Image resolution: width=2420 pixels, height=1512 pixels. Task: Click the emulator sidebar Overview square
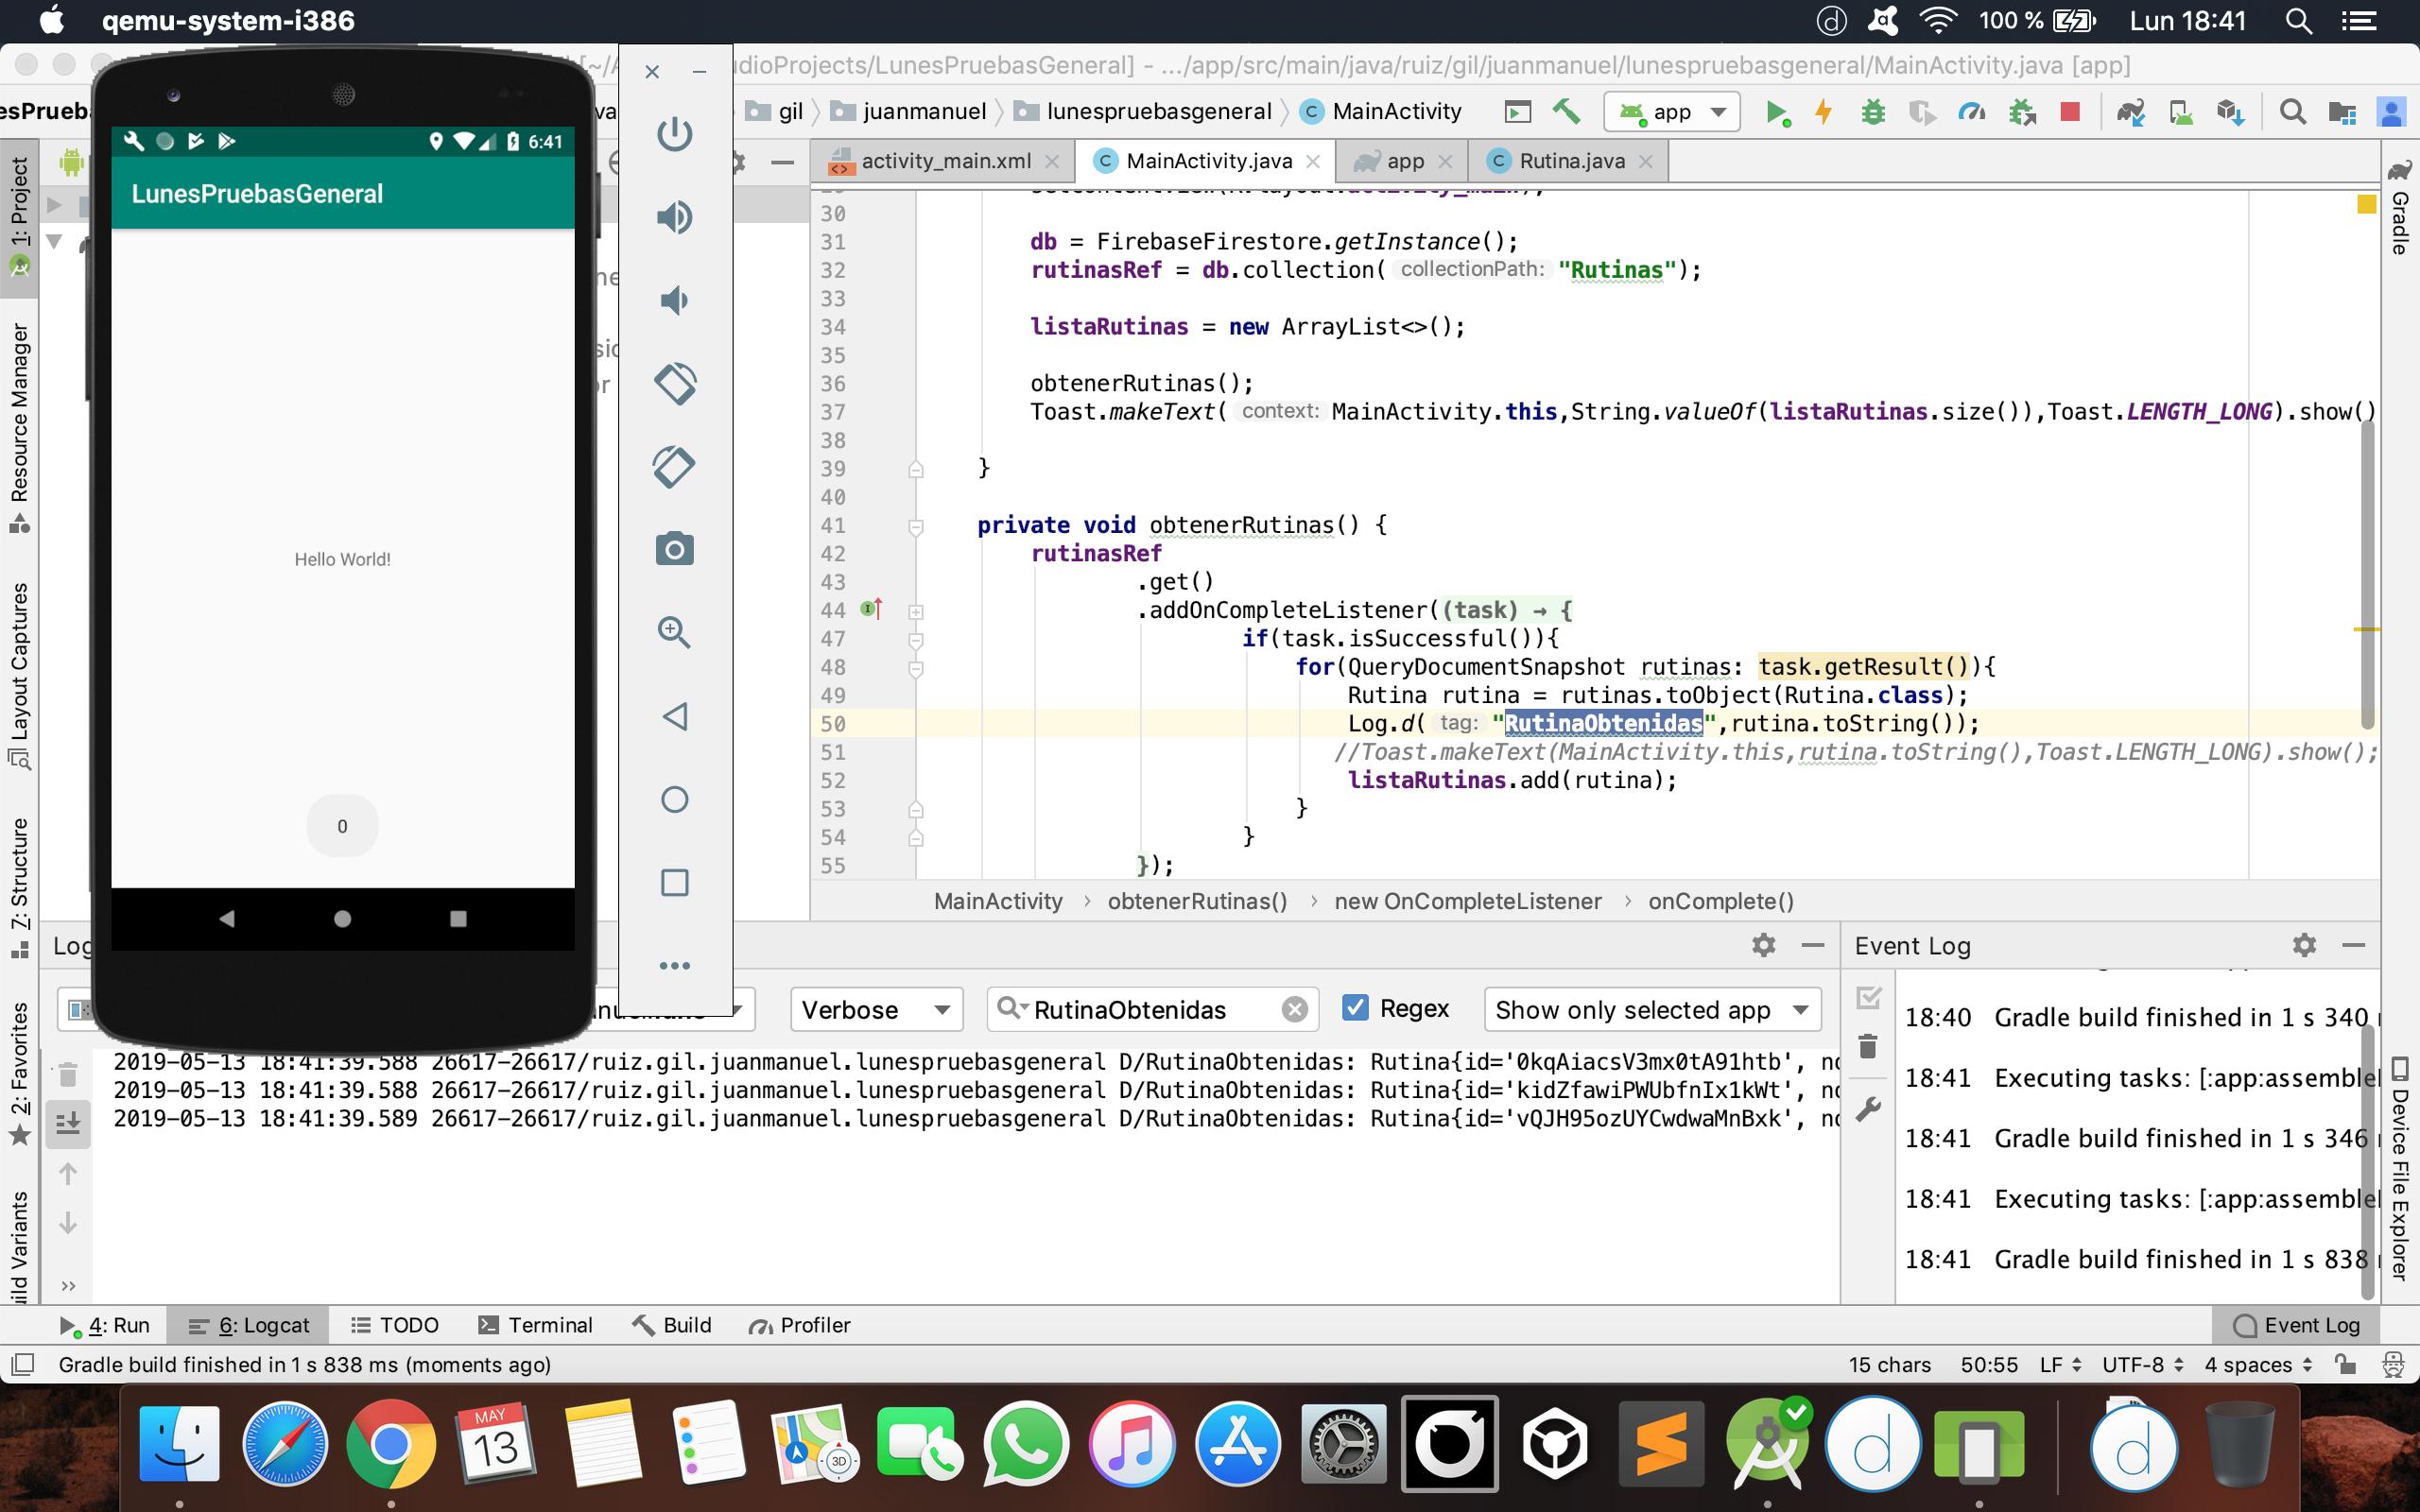[675, 882]
